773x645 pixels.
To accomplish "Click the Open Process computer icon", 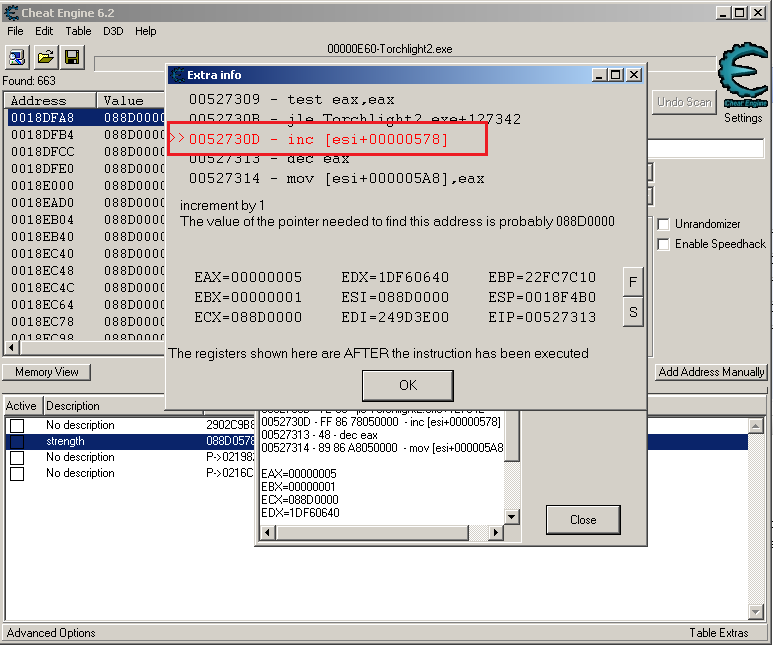I will pos(20,57).
